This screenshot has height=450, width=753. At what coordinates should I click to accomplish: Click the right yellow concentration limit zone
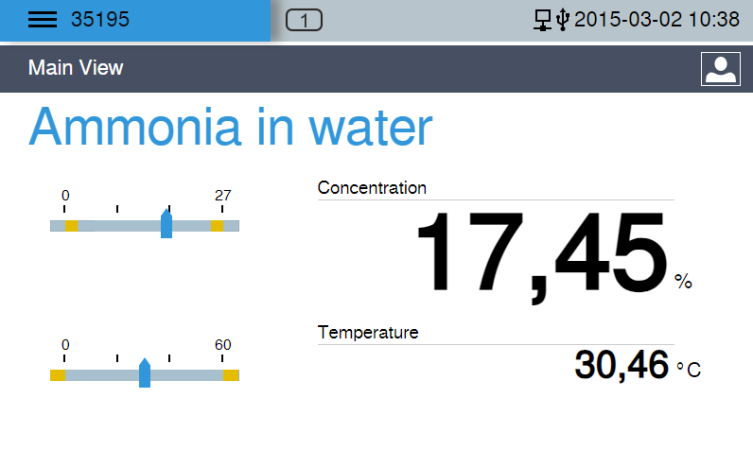pyautogui.click(x=217, y=226)
